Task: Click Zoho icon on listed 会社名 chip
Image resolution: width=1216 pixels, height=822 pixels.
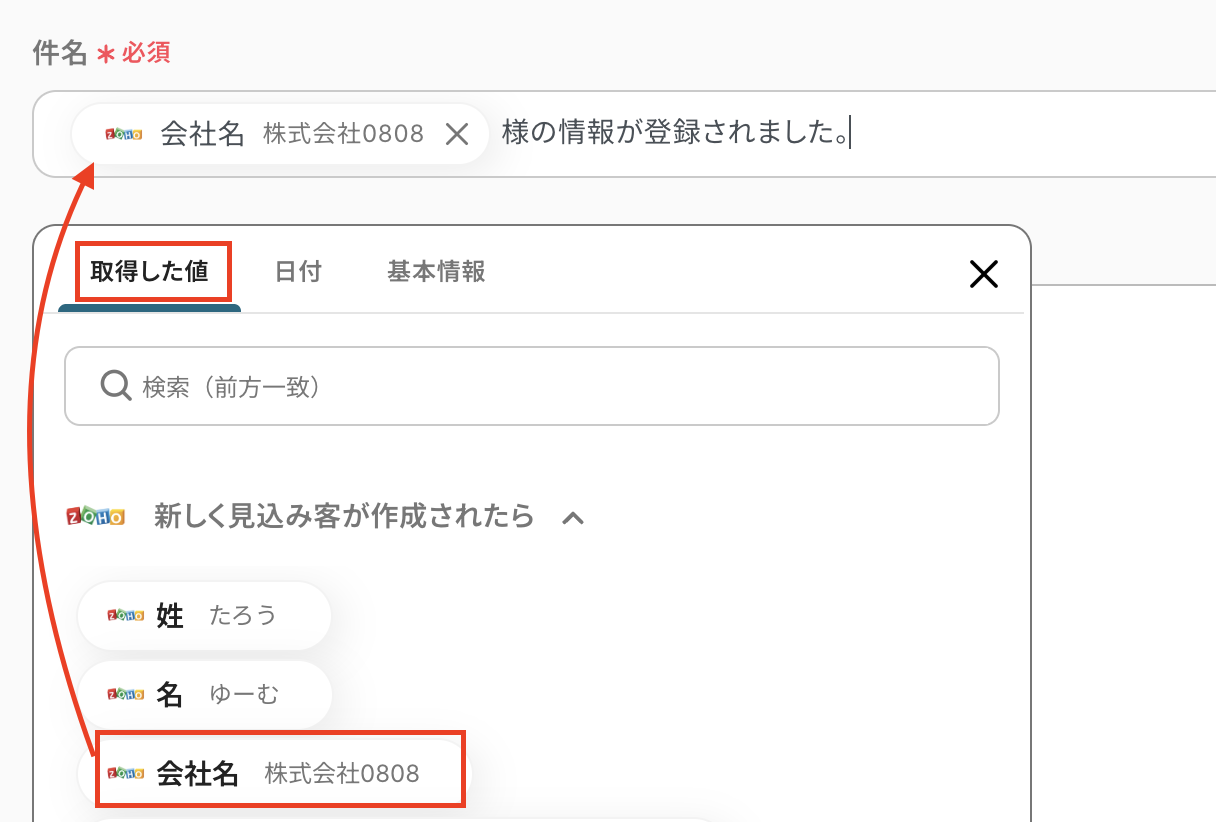Action: (126, 773)
